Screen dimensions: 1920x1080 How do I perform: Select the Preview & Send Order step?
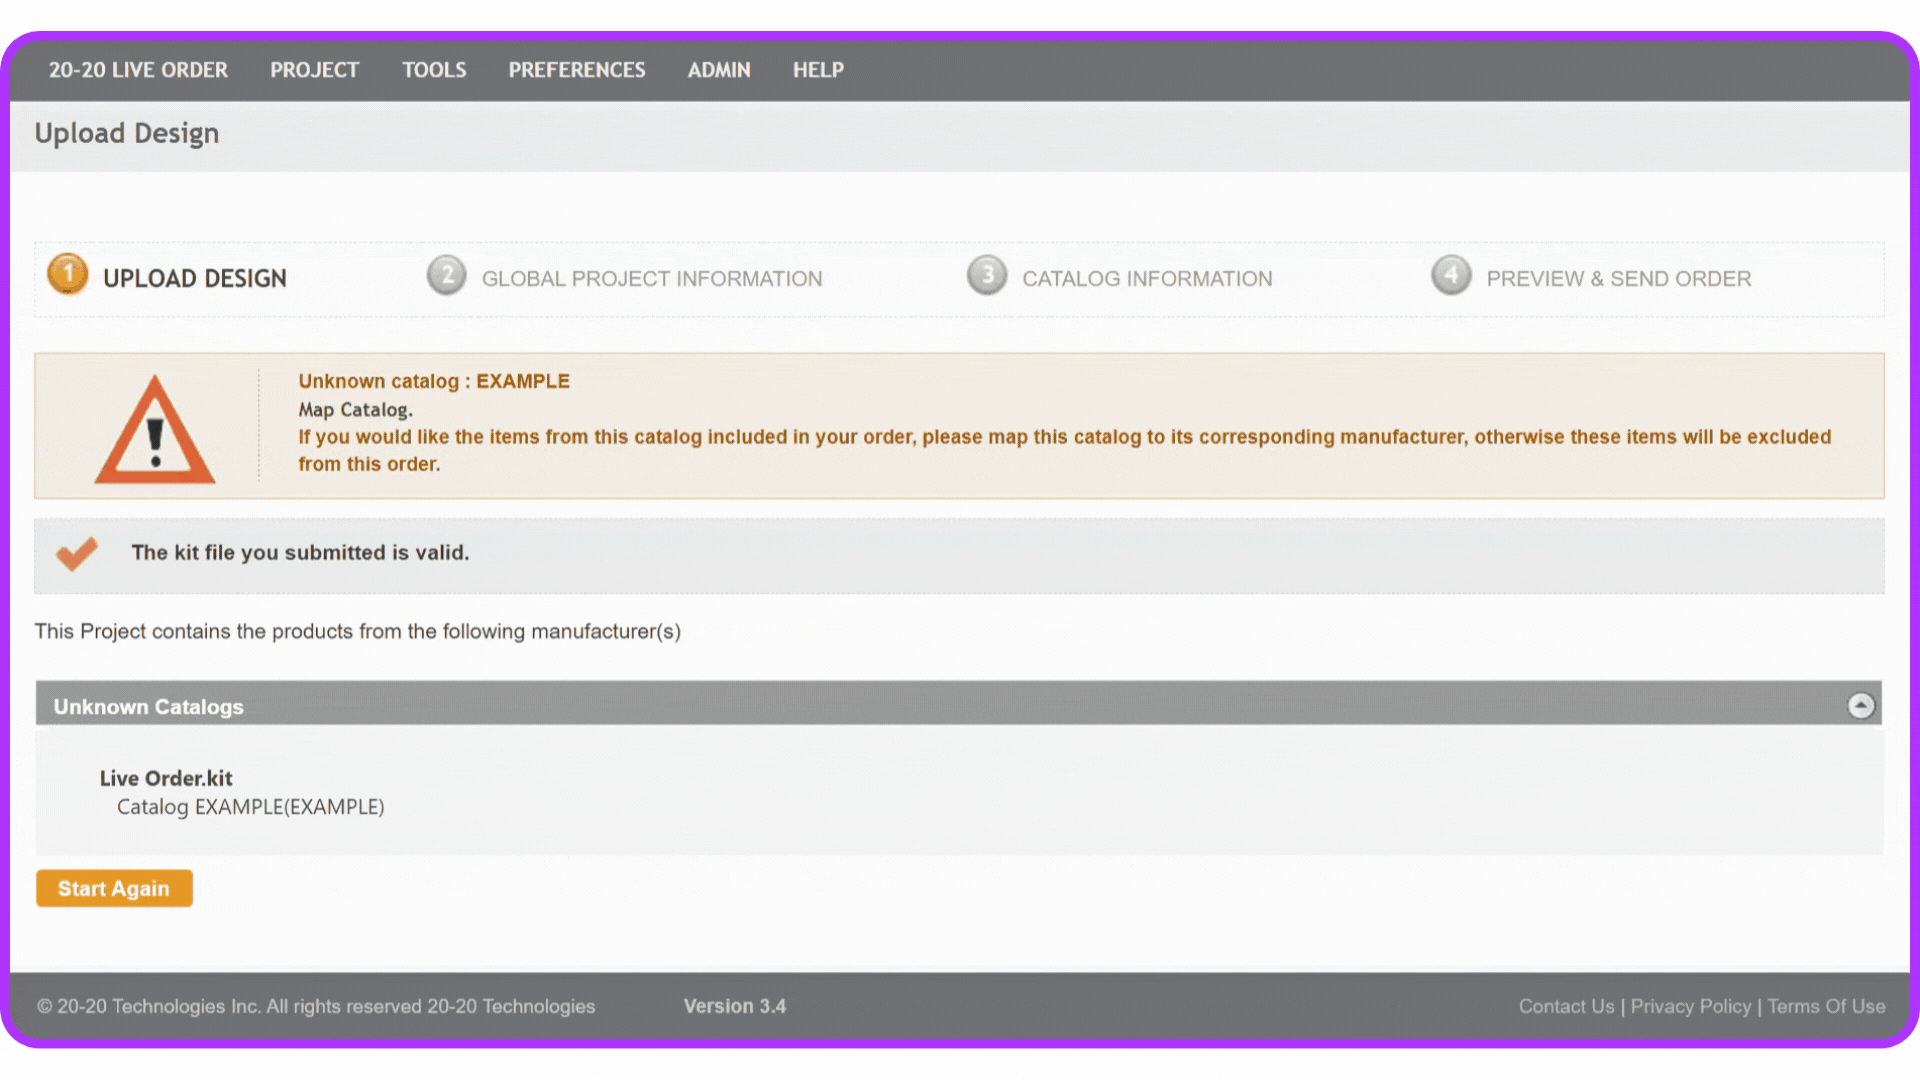pyautogui.click(x=1619, y=279)
